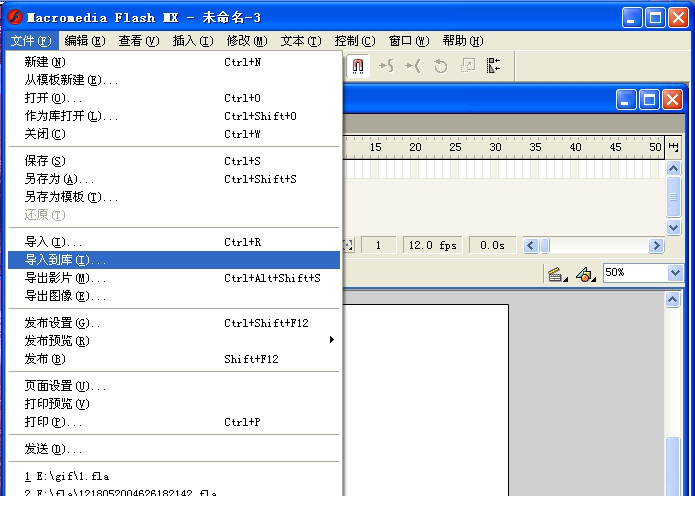Choose Import to Library (导入到库)

174,260
